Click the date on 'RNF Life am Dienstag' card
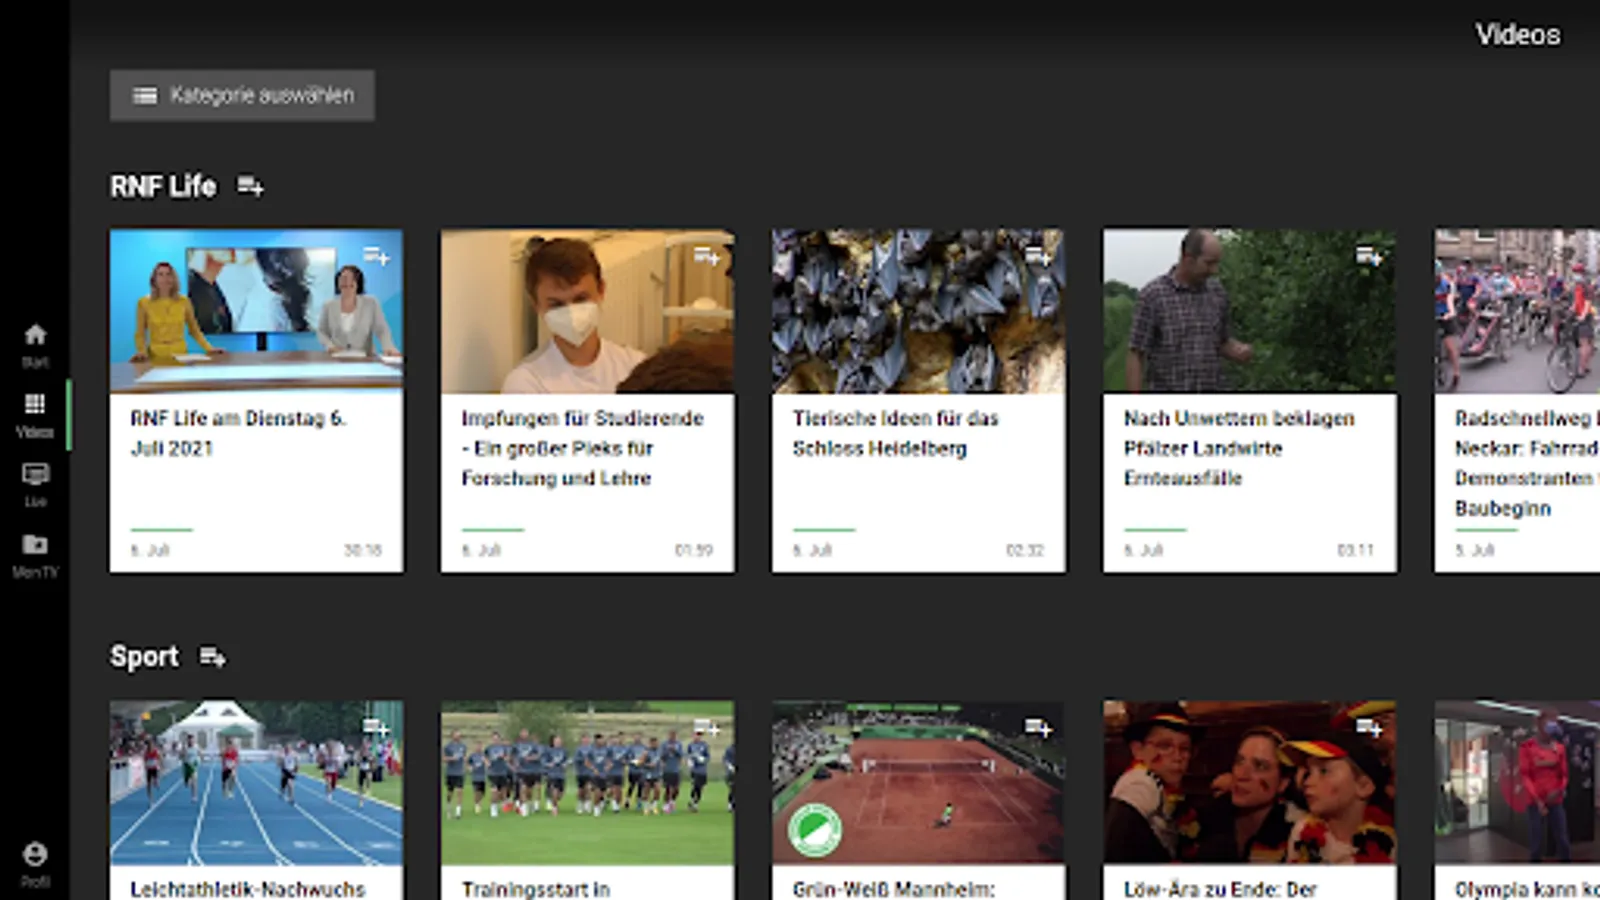 tap(150, 550)
